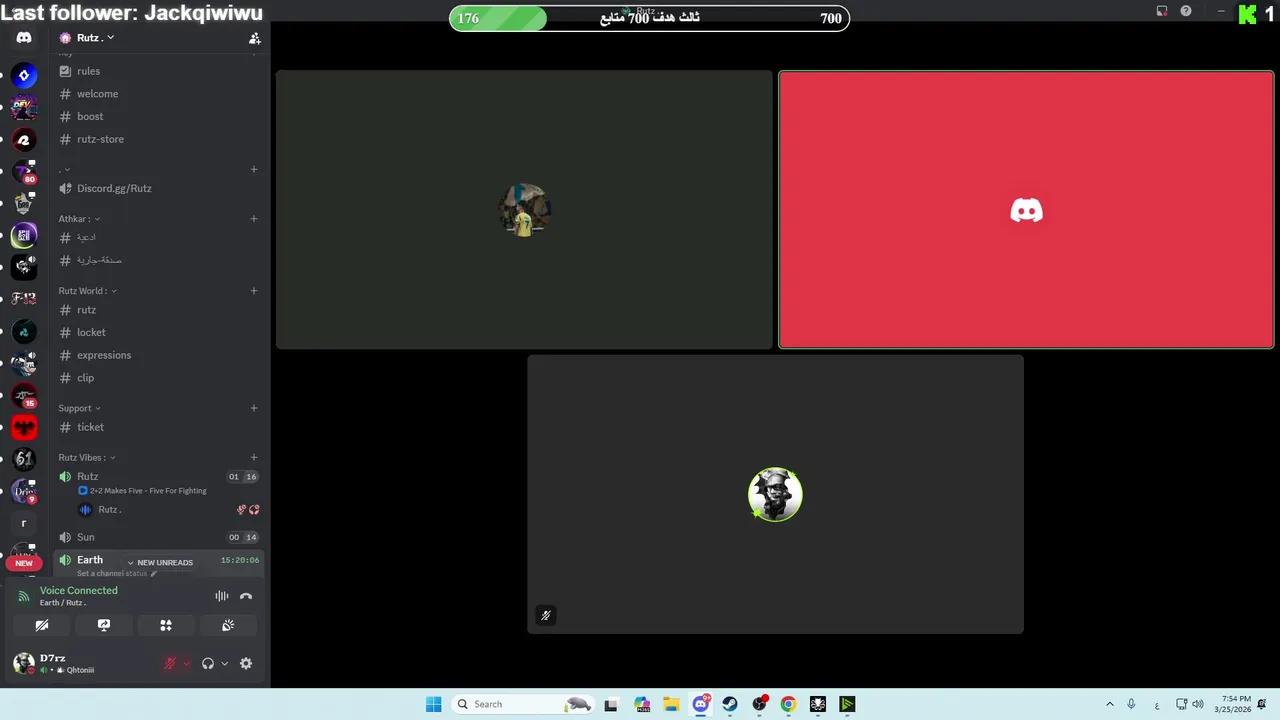Open Windows Start menu
1280x720 pixels.
coord(433,704)
